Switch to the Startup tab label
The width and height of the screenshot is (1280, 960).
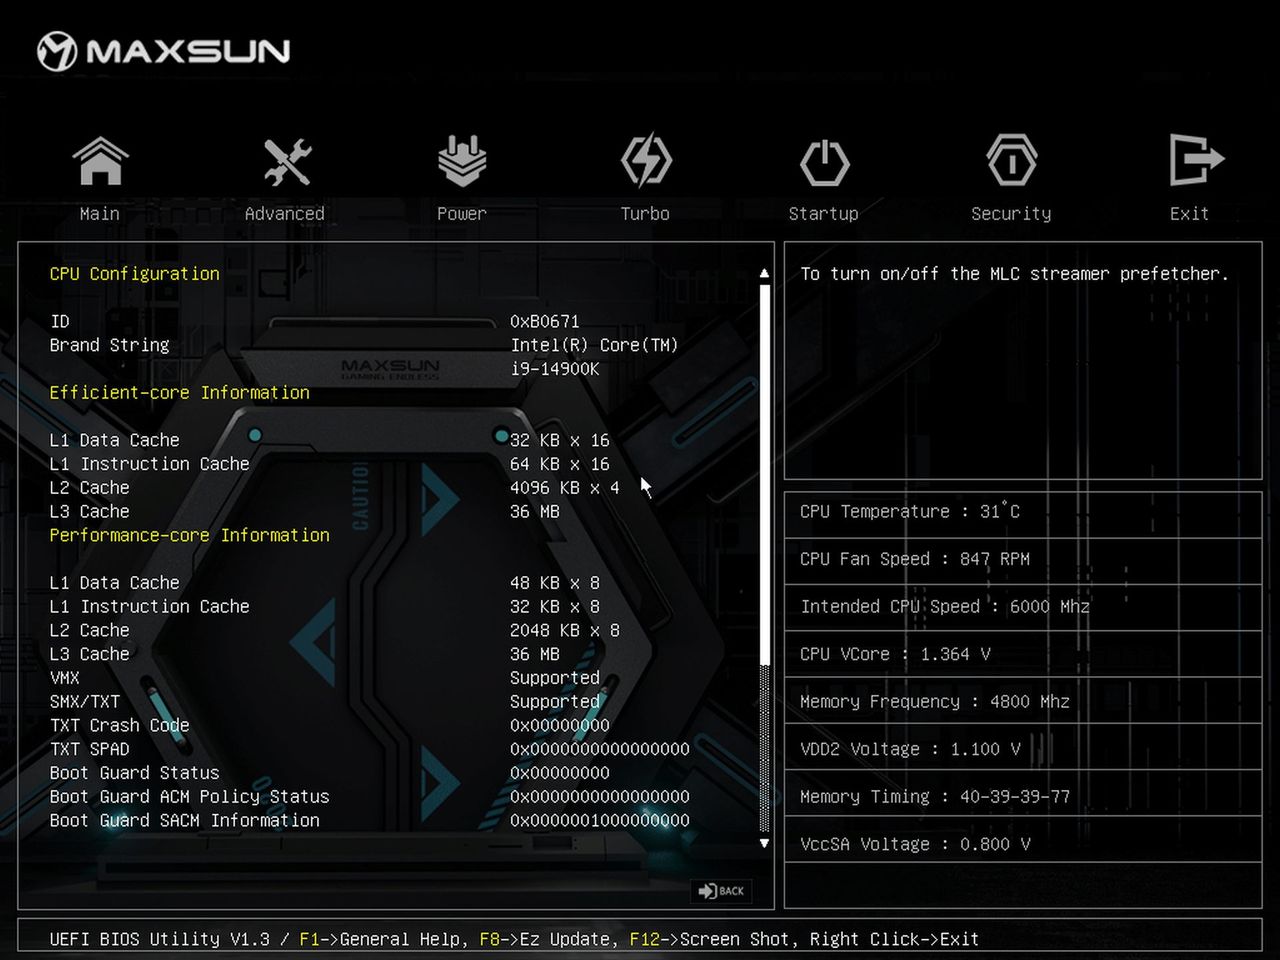click(824, 213)
